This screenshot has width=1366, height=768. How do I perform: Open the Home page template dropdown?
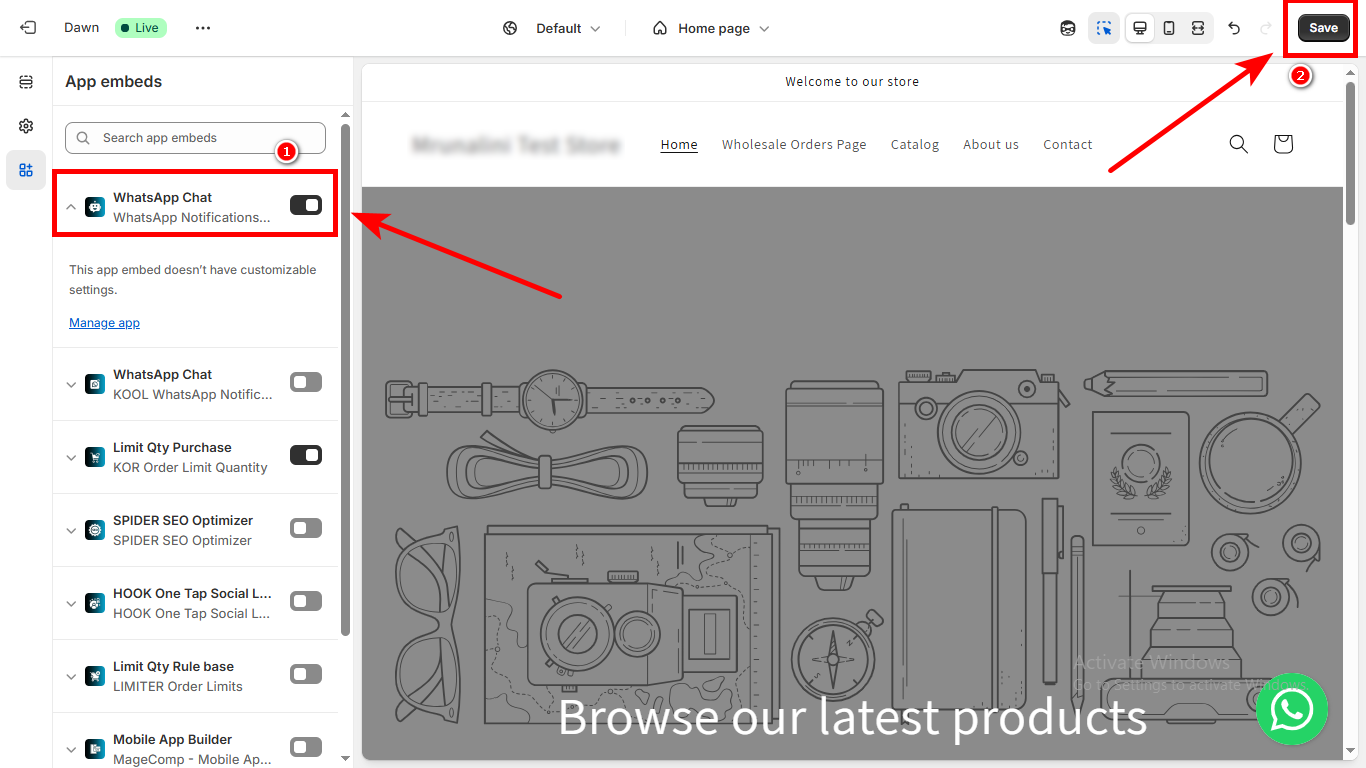click(x=711, y=28)
